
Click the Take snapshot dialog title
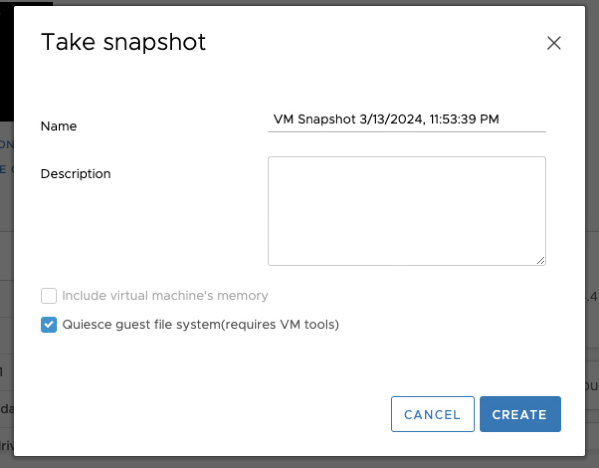[123, 42]
